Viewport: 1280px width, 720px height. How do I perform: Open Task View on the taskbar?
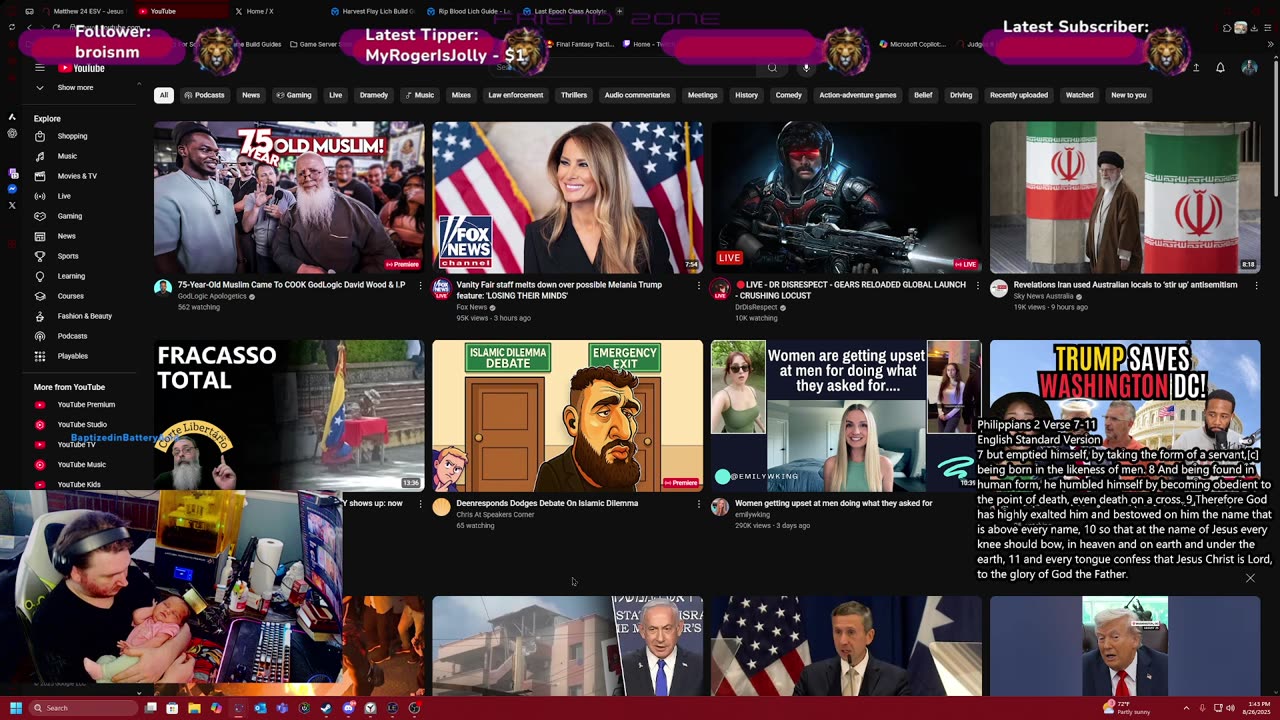150,708
